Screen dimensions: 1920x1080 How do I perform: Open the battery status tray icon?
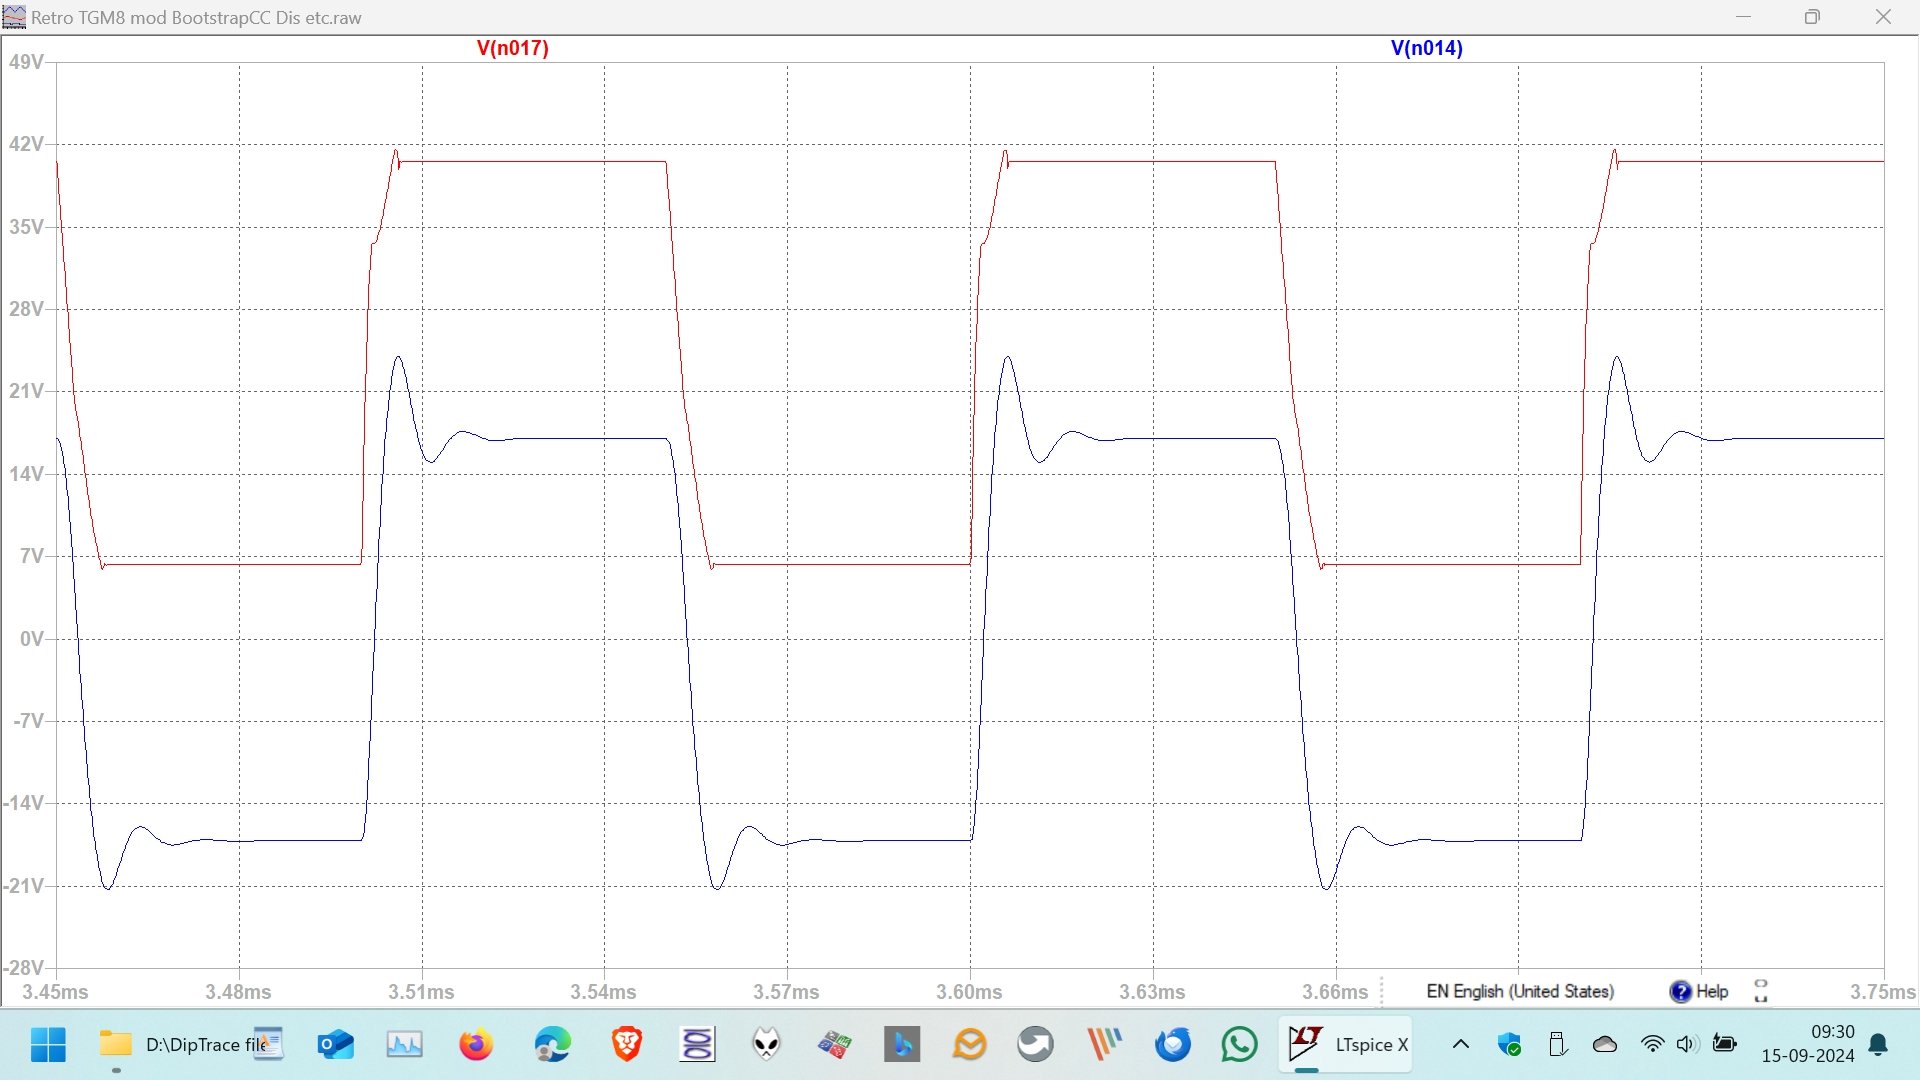click(1724, 1045)
